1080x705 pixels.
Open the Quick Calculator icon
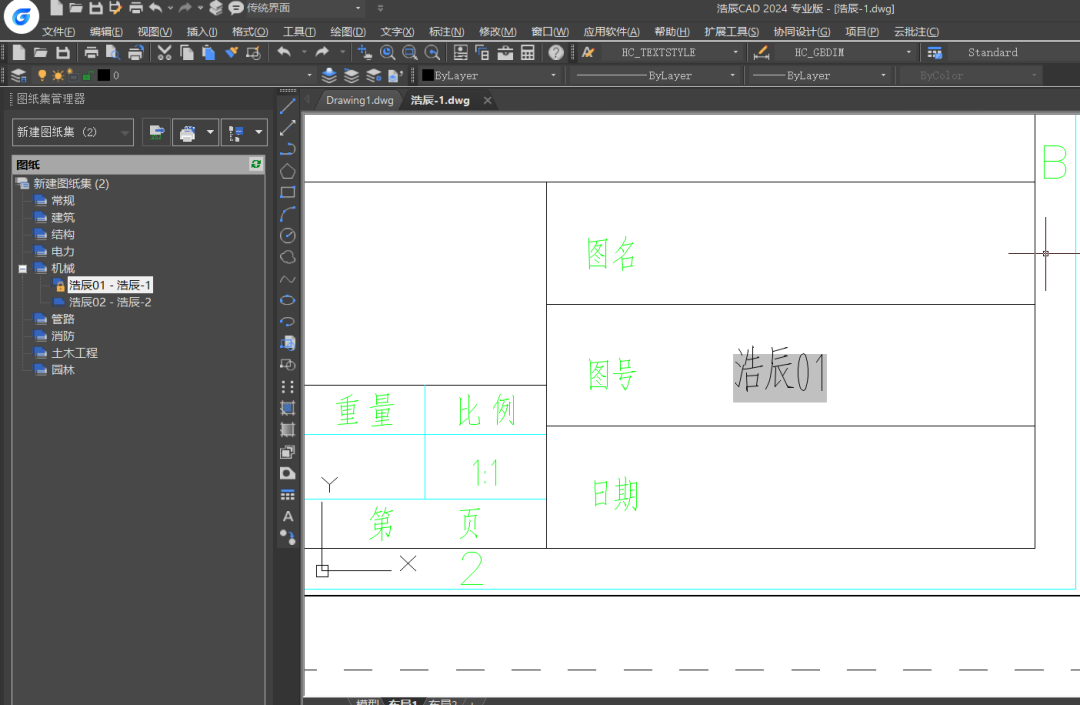click(x=528, y=52)
